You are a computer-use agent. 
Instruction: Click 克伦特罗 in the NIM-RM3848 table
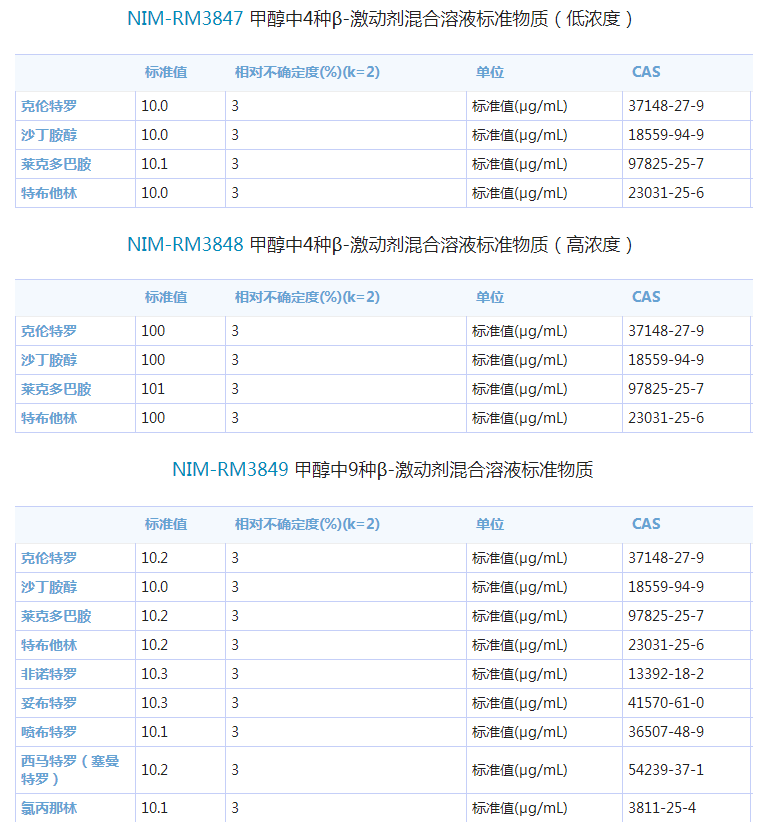pos(49,331)
